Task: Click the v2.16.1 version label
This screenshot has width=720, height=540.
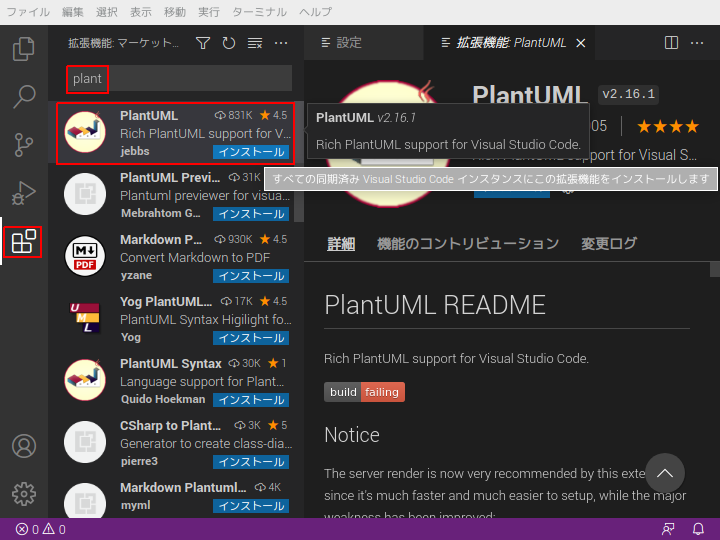Action: [629, 95]
